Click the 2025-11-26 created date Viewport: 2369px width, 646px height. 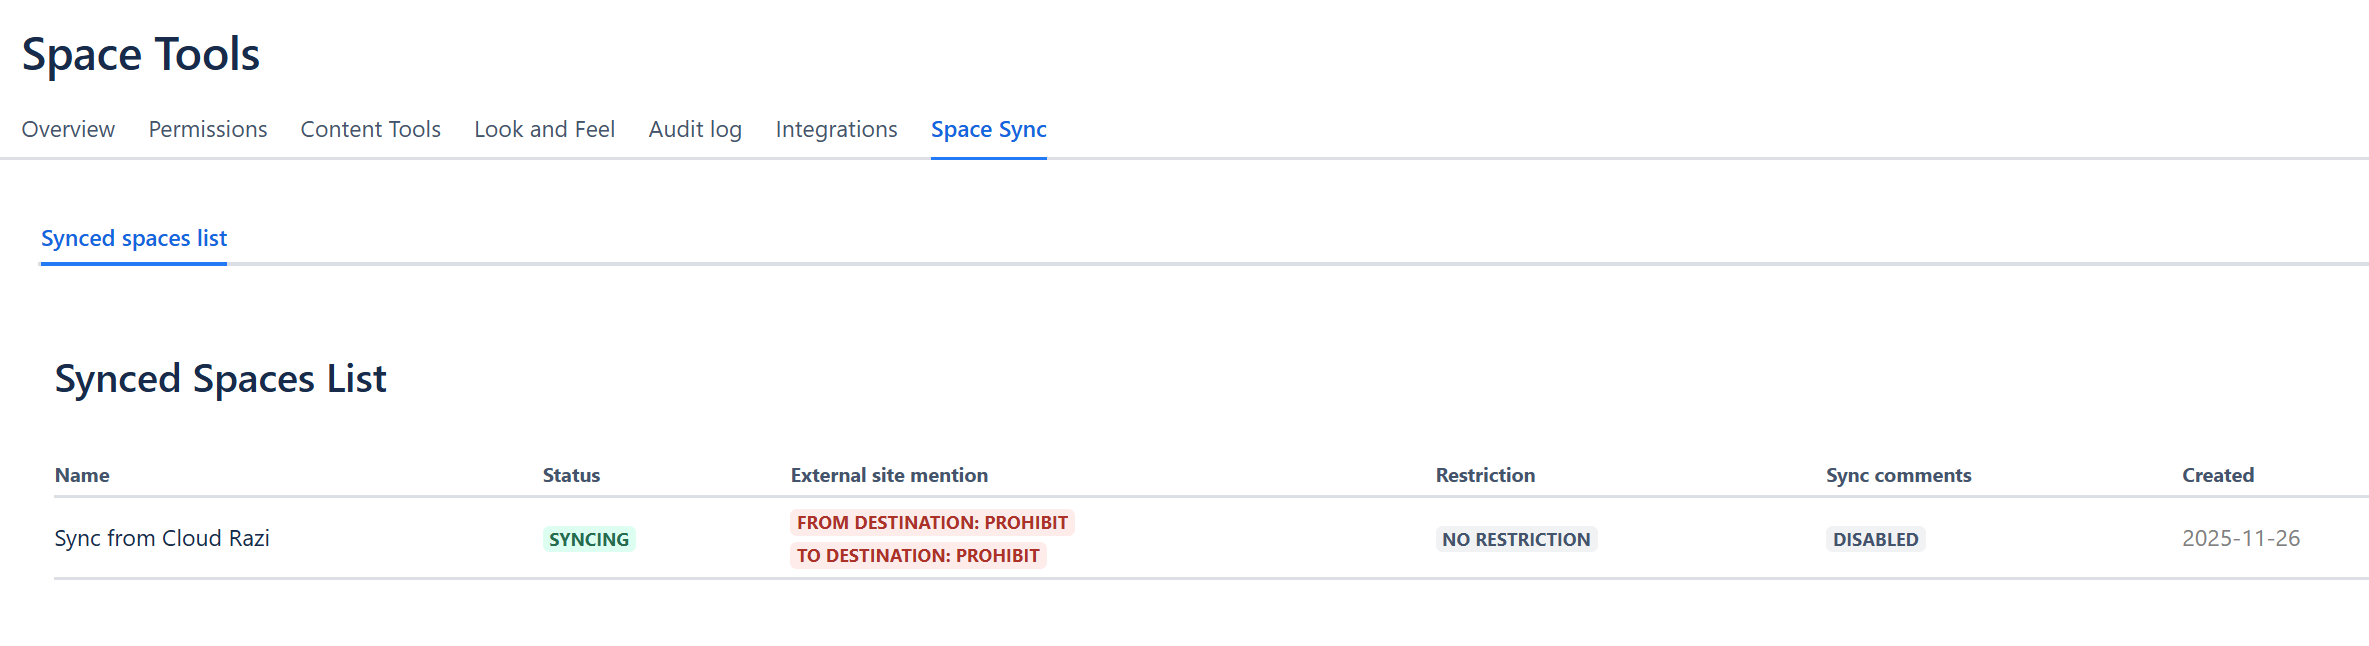point(2241,538)
